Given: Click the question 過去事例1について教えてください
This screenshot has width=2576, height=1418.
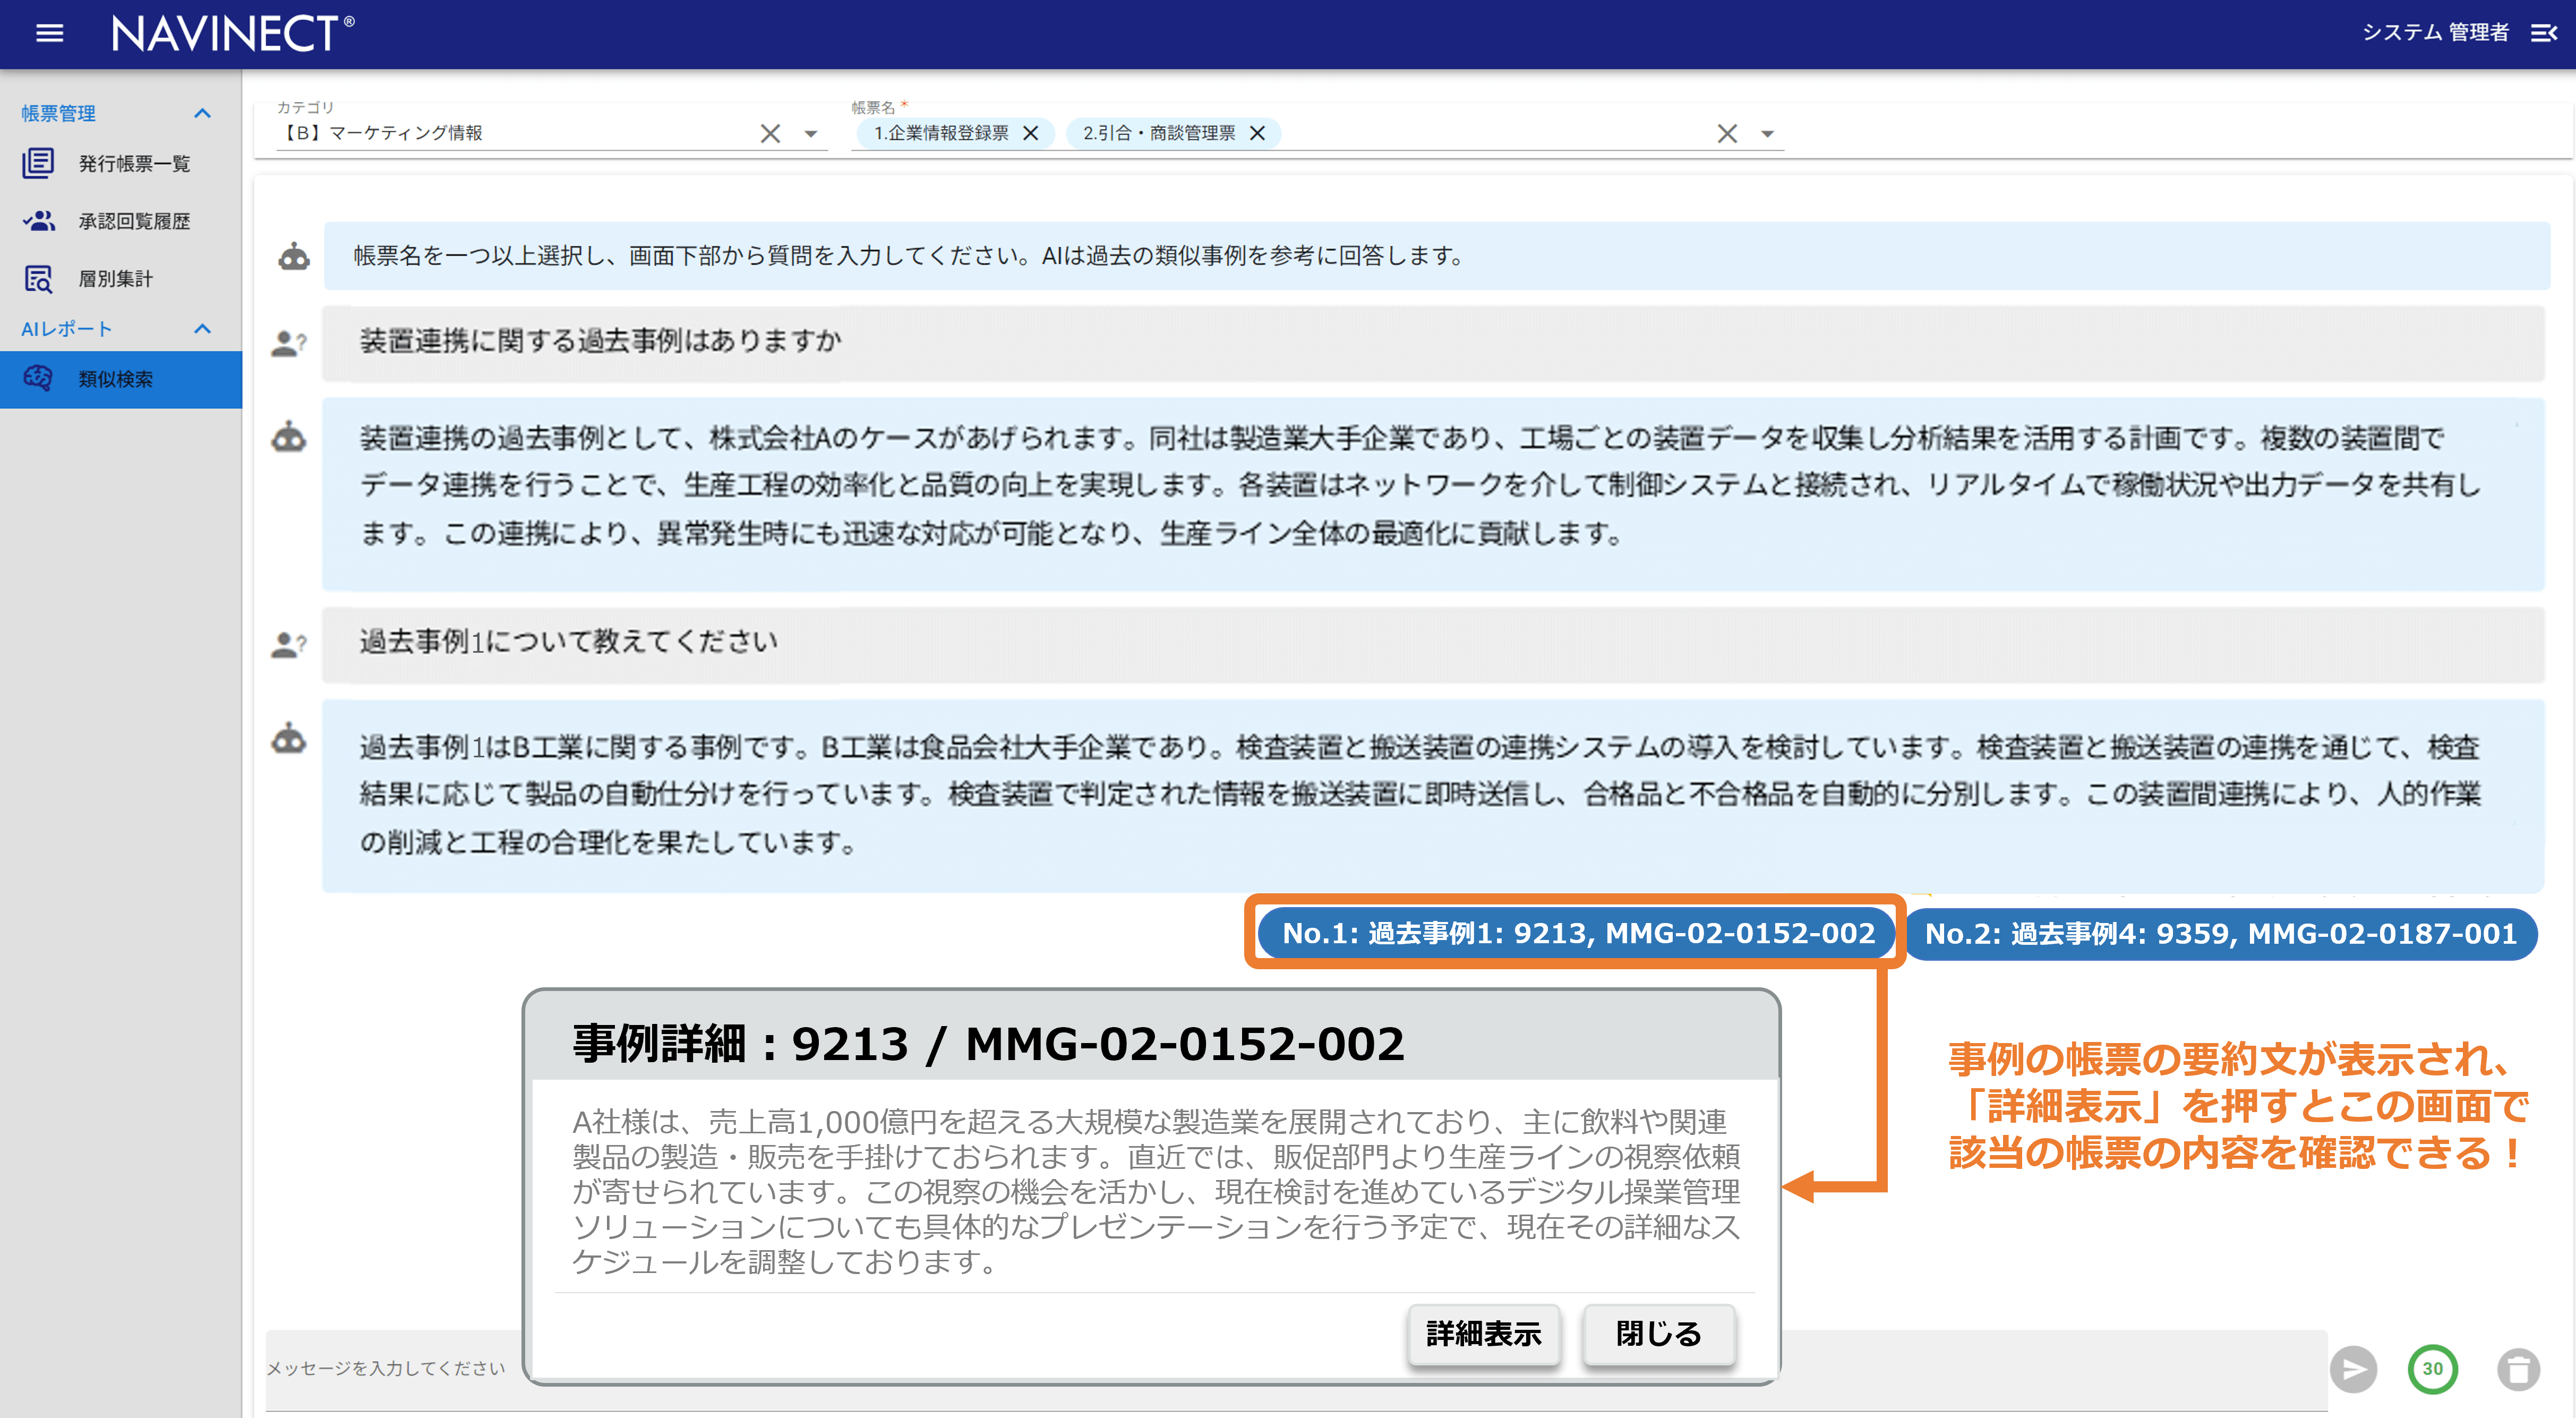Looking at the screenshot, I should [569, 641].
